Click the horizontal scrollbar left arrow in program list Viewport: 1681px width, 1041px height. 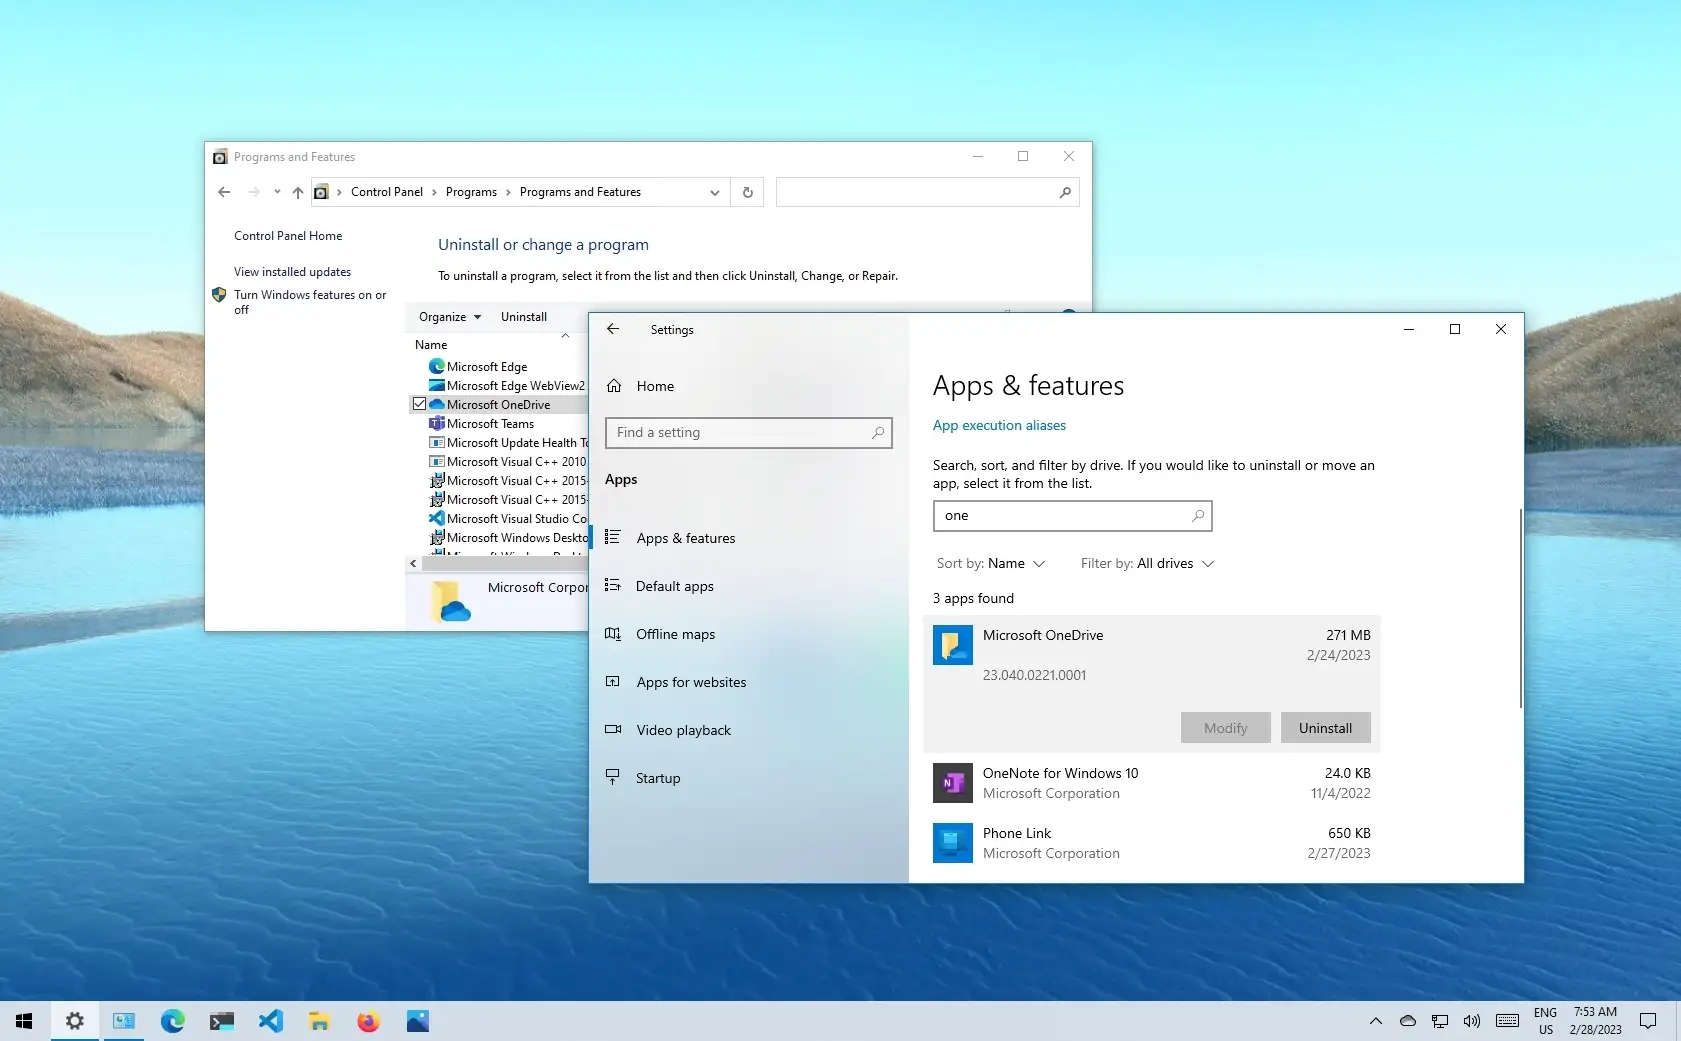(x=413, y=564)
